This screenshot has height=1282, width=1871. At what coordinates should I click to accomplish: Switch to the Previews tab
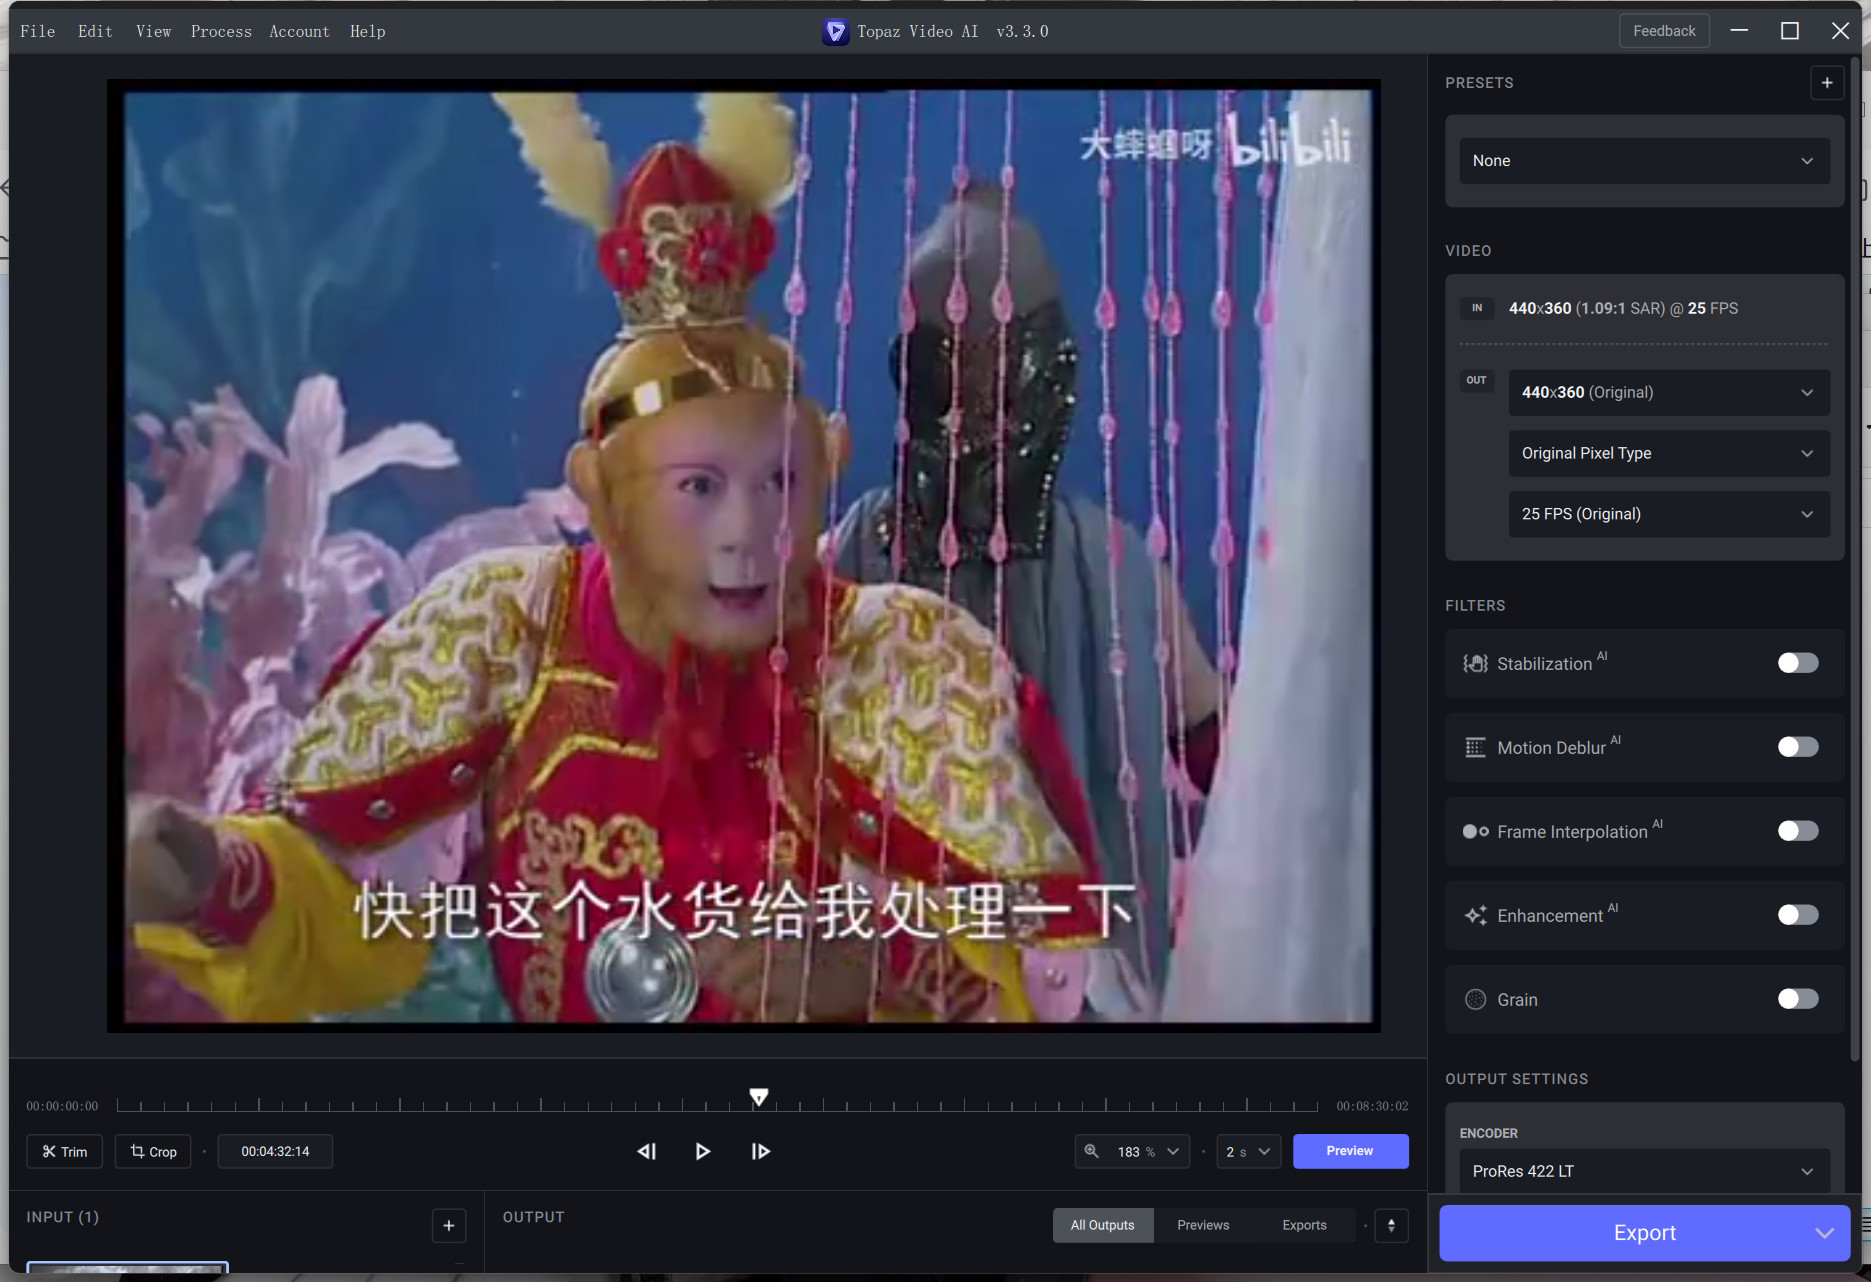point(1203,1225)
